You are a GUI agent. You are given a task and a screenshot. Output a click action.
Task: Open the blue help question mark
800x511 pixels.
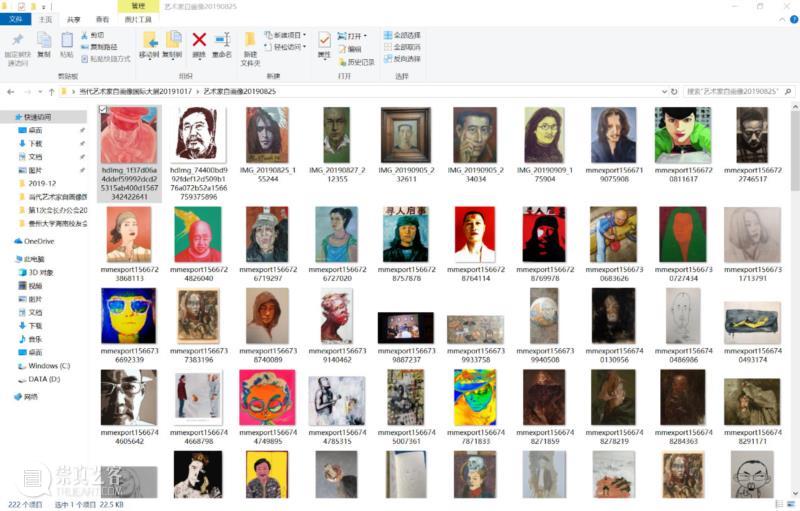point(794,19)
